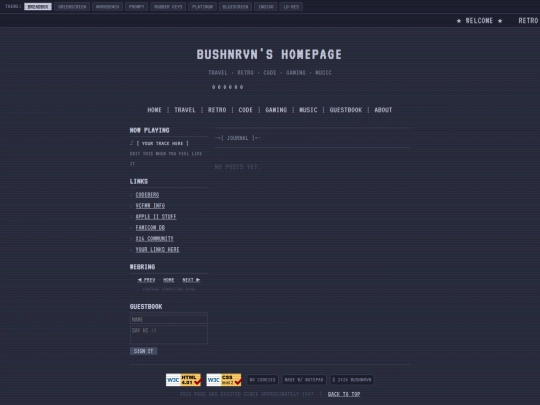Click the Travel Retro Code tagline

pos(270,73)
